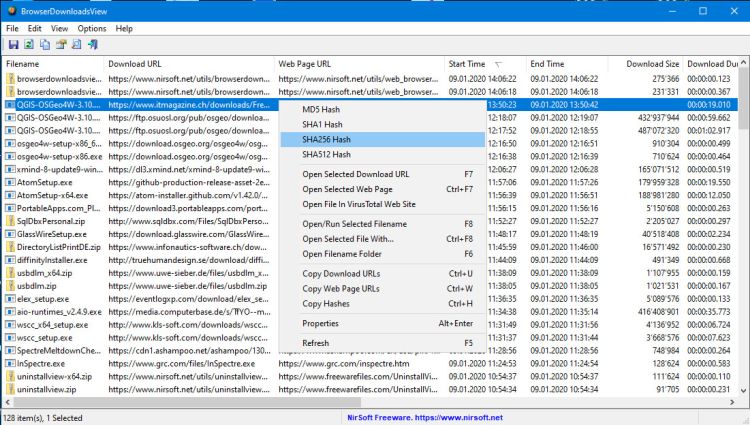Click the status text 128 item(s), 1 Selected

pos(43,418)
